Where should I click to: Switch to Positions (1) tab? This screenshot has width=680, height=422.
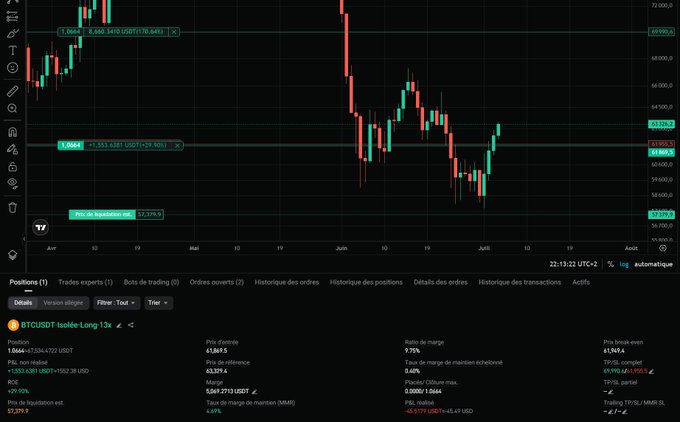[x=28, y=282]
